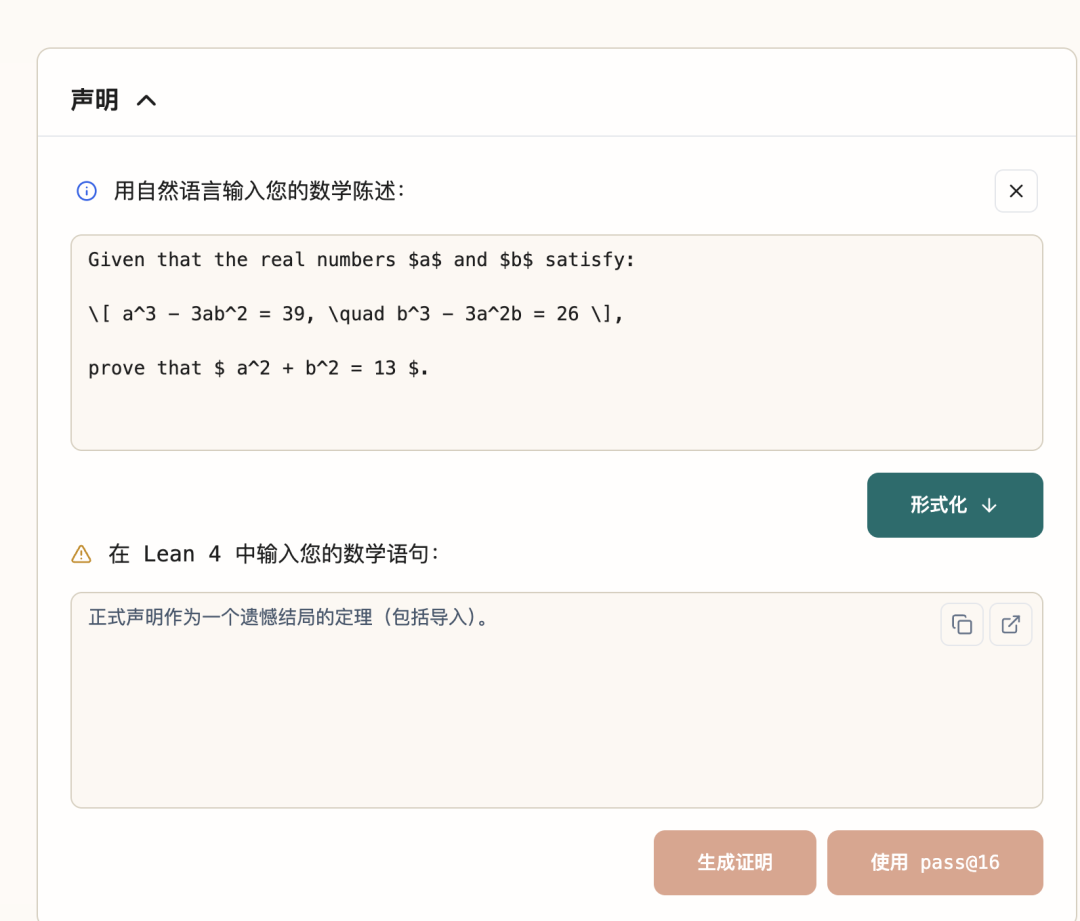Click the warning triangle icon beside Lean 4

click(81, 554)
